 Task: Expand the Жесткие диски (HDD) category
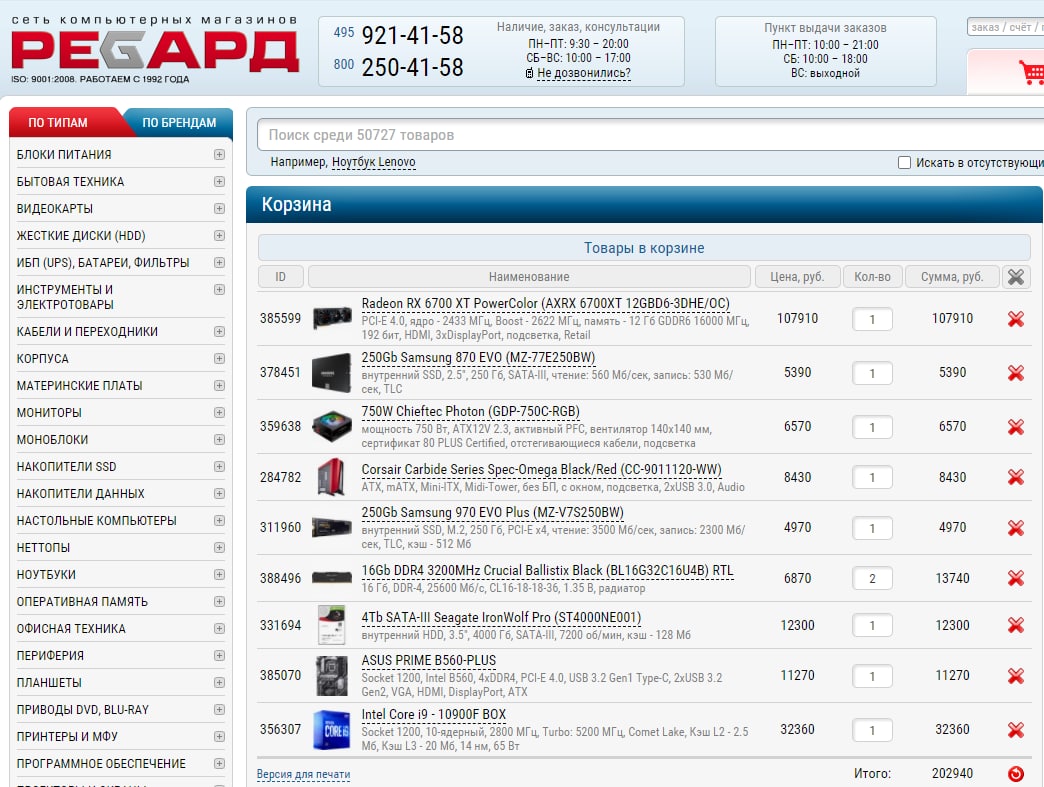(219, 236)
